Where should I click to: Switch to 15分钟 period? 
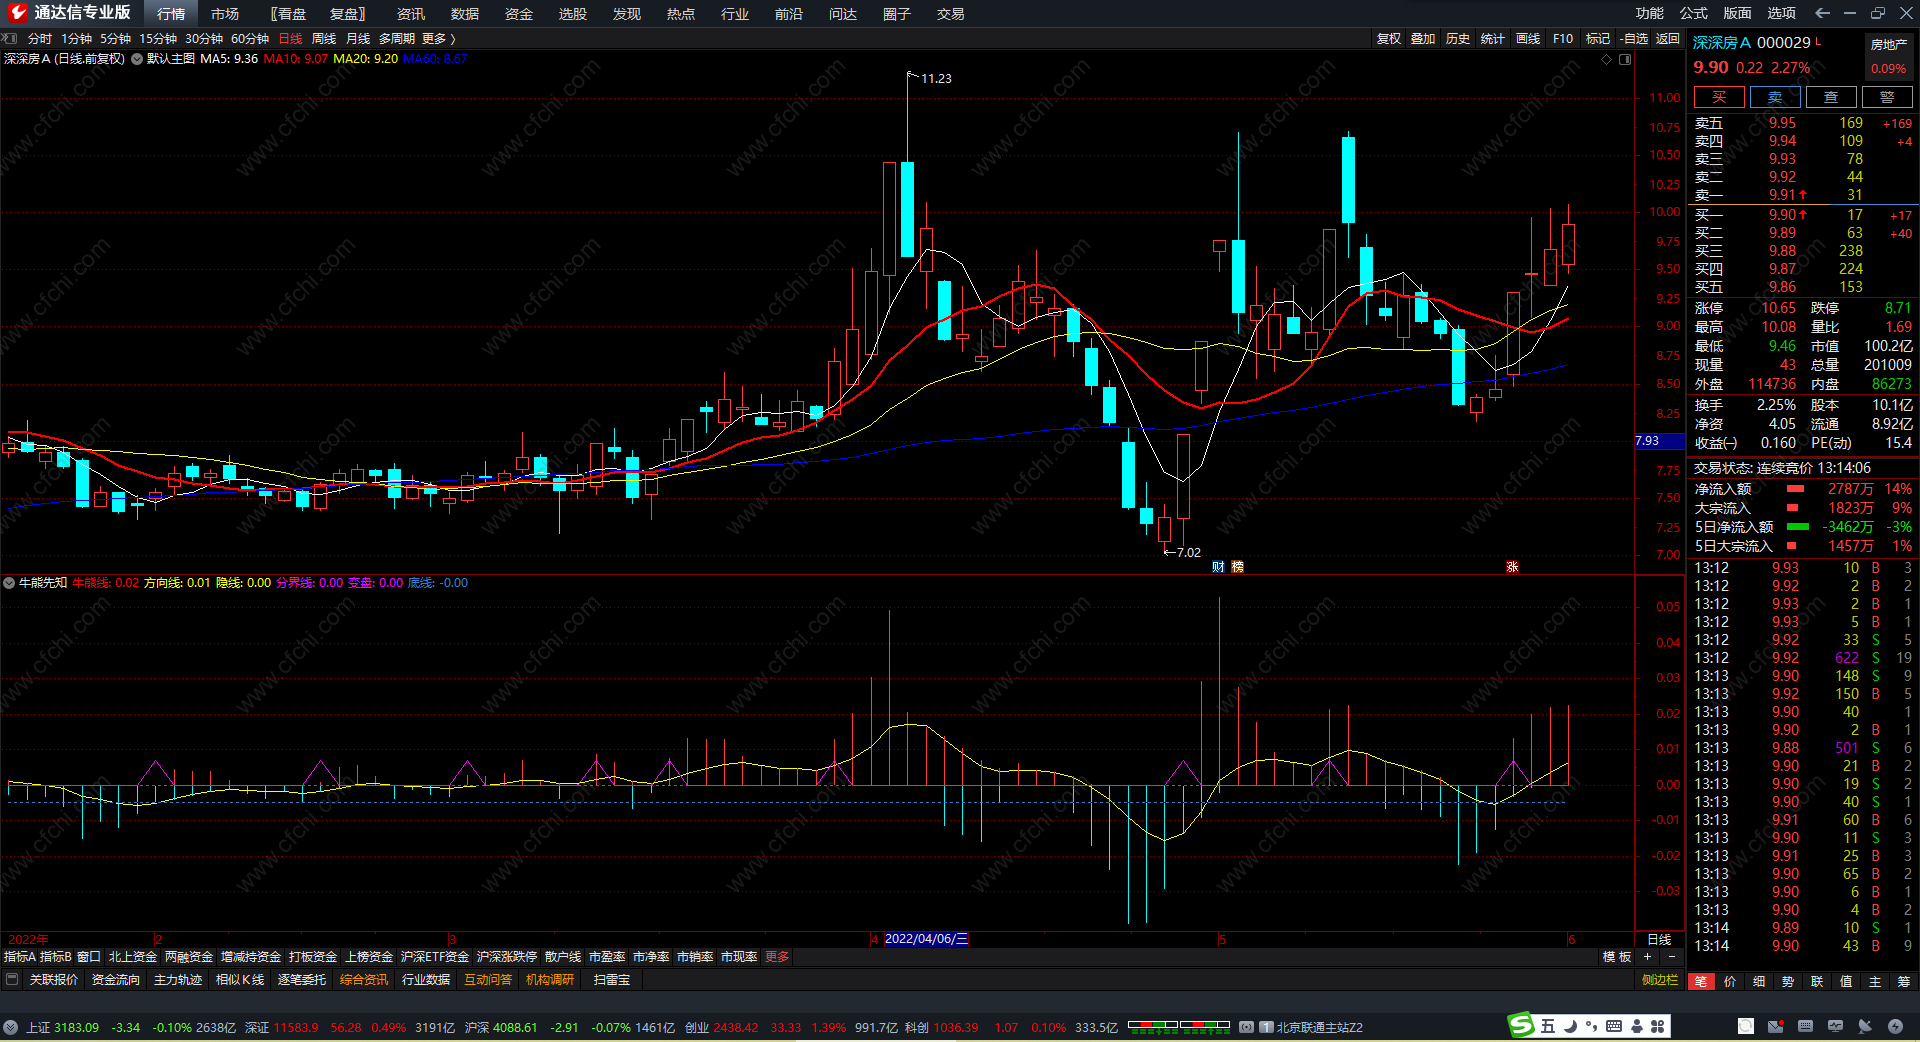(158, 38)
